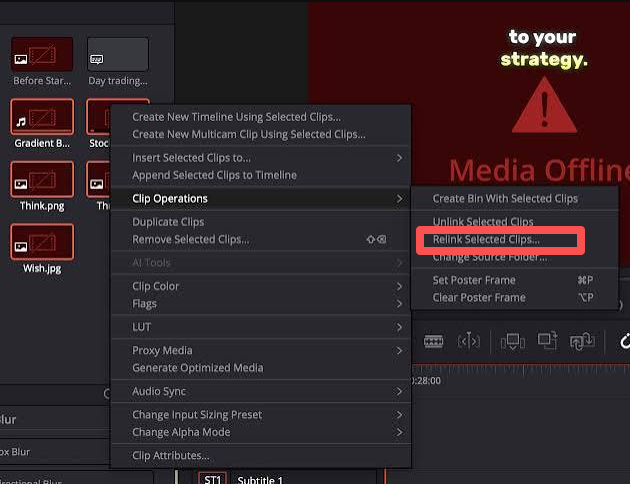Select the Gradient B audio clip thumbnail
The width and height of the screenshot is (630, 484).
tap(42, 117)
